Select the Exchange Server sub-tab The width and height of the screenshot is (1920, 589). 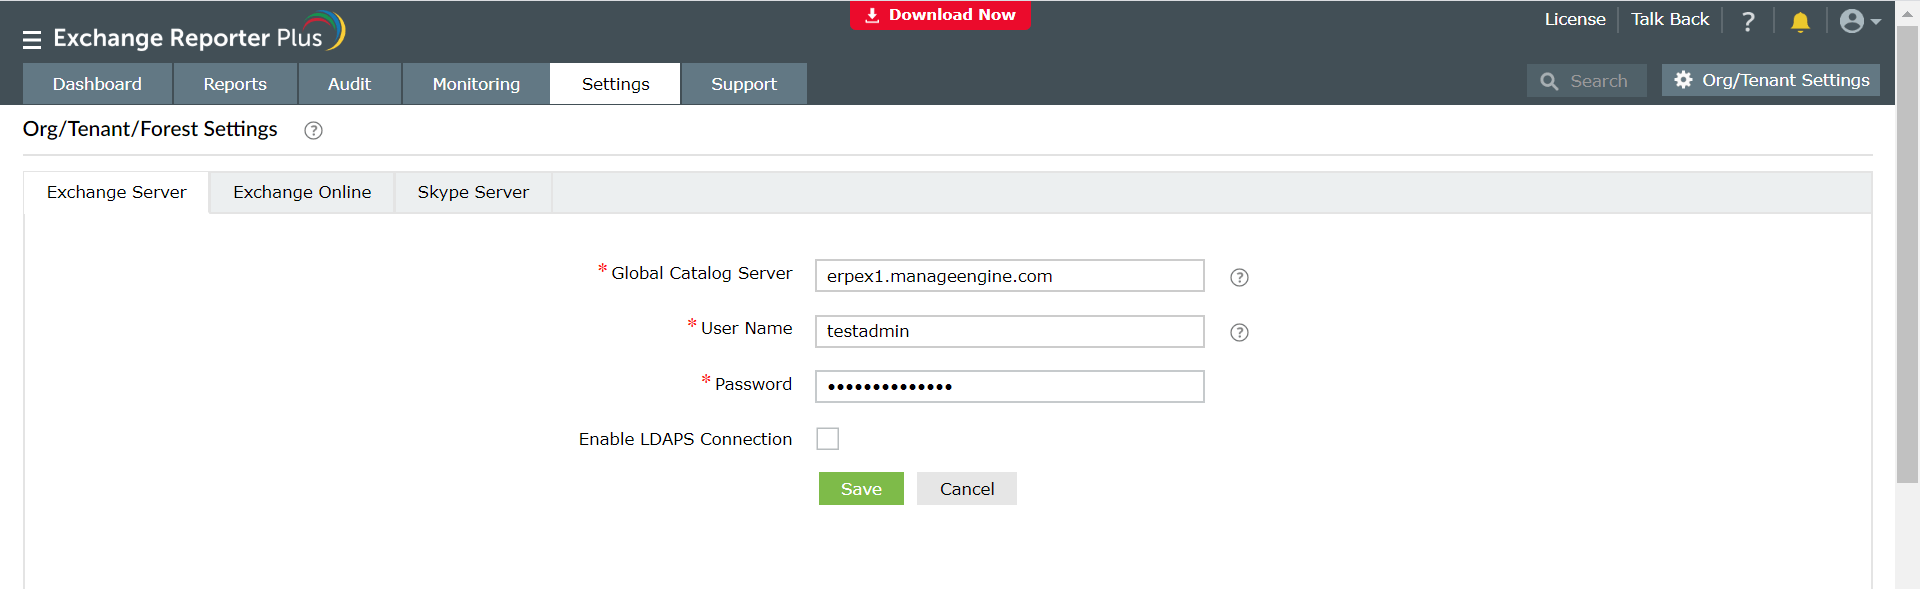[x=116, y=192]
